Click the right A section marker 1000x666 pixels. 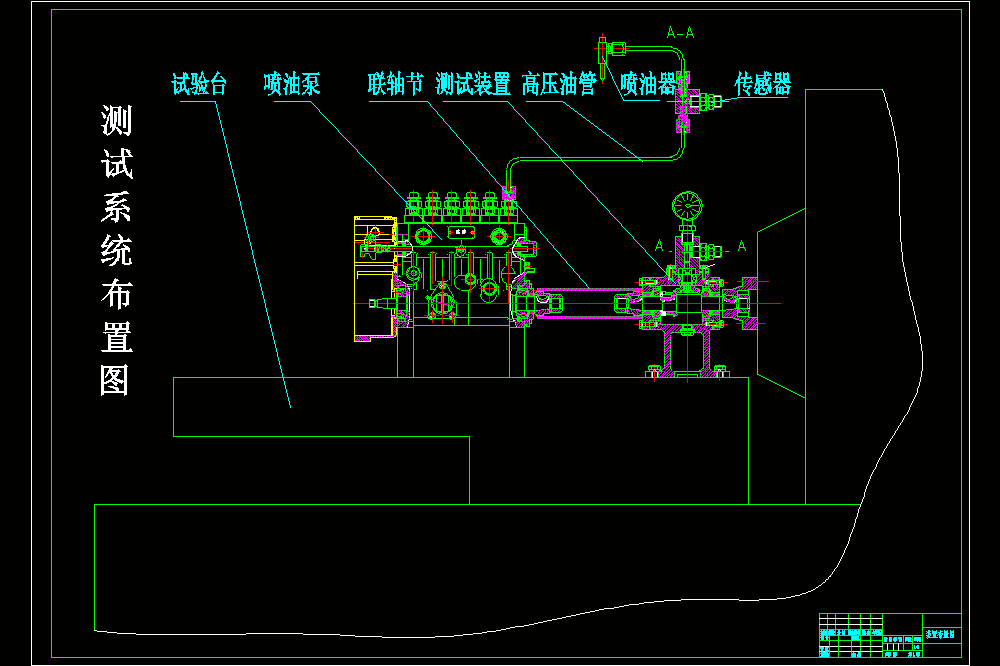(742, 246)
